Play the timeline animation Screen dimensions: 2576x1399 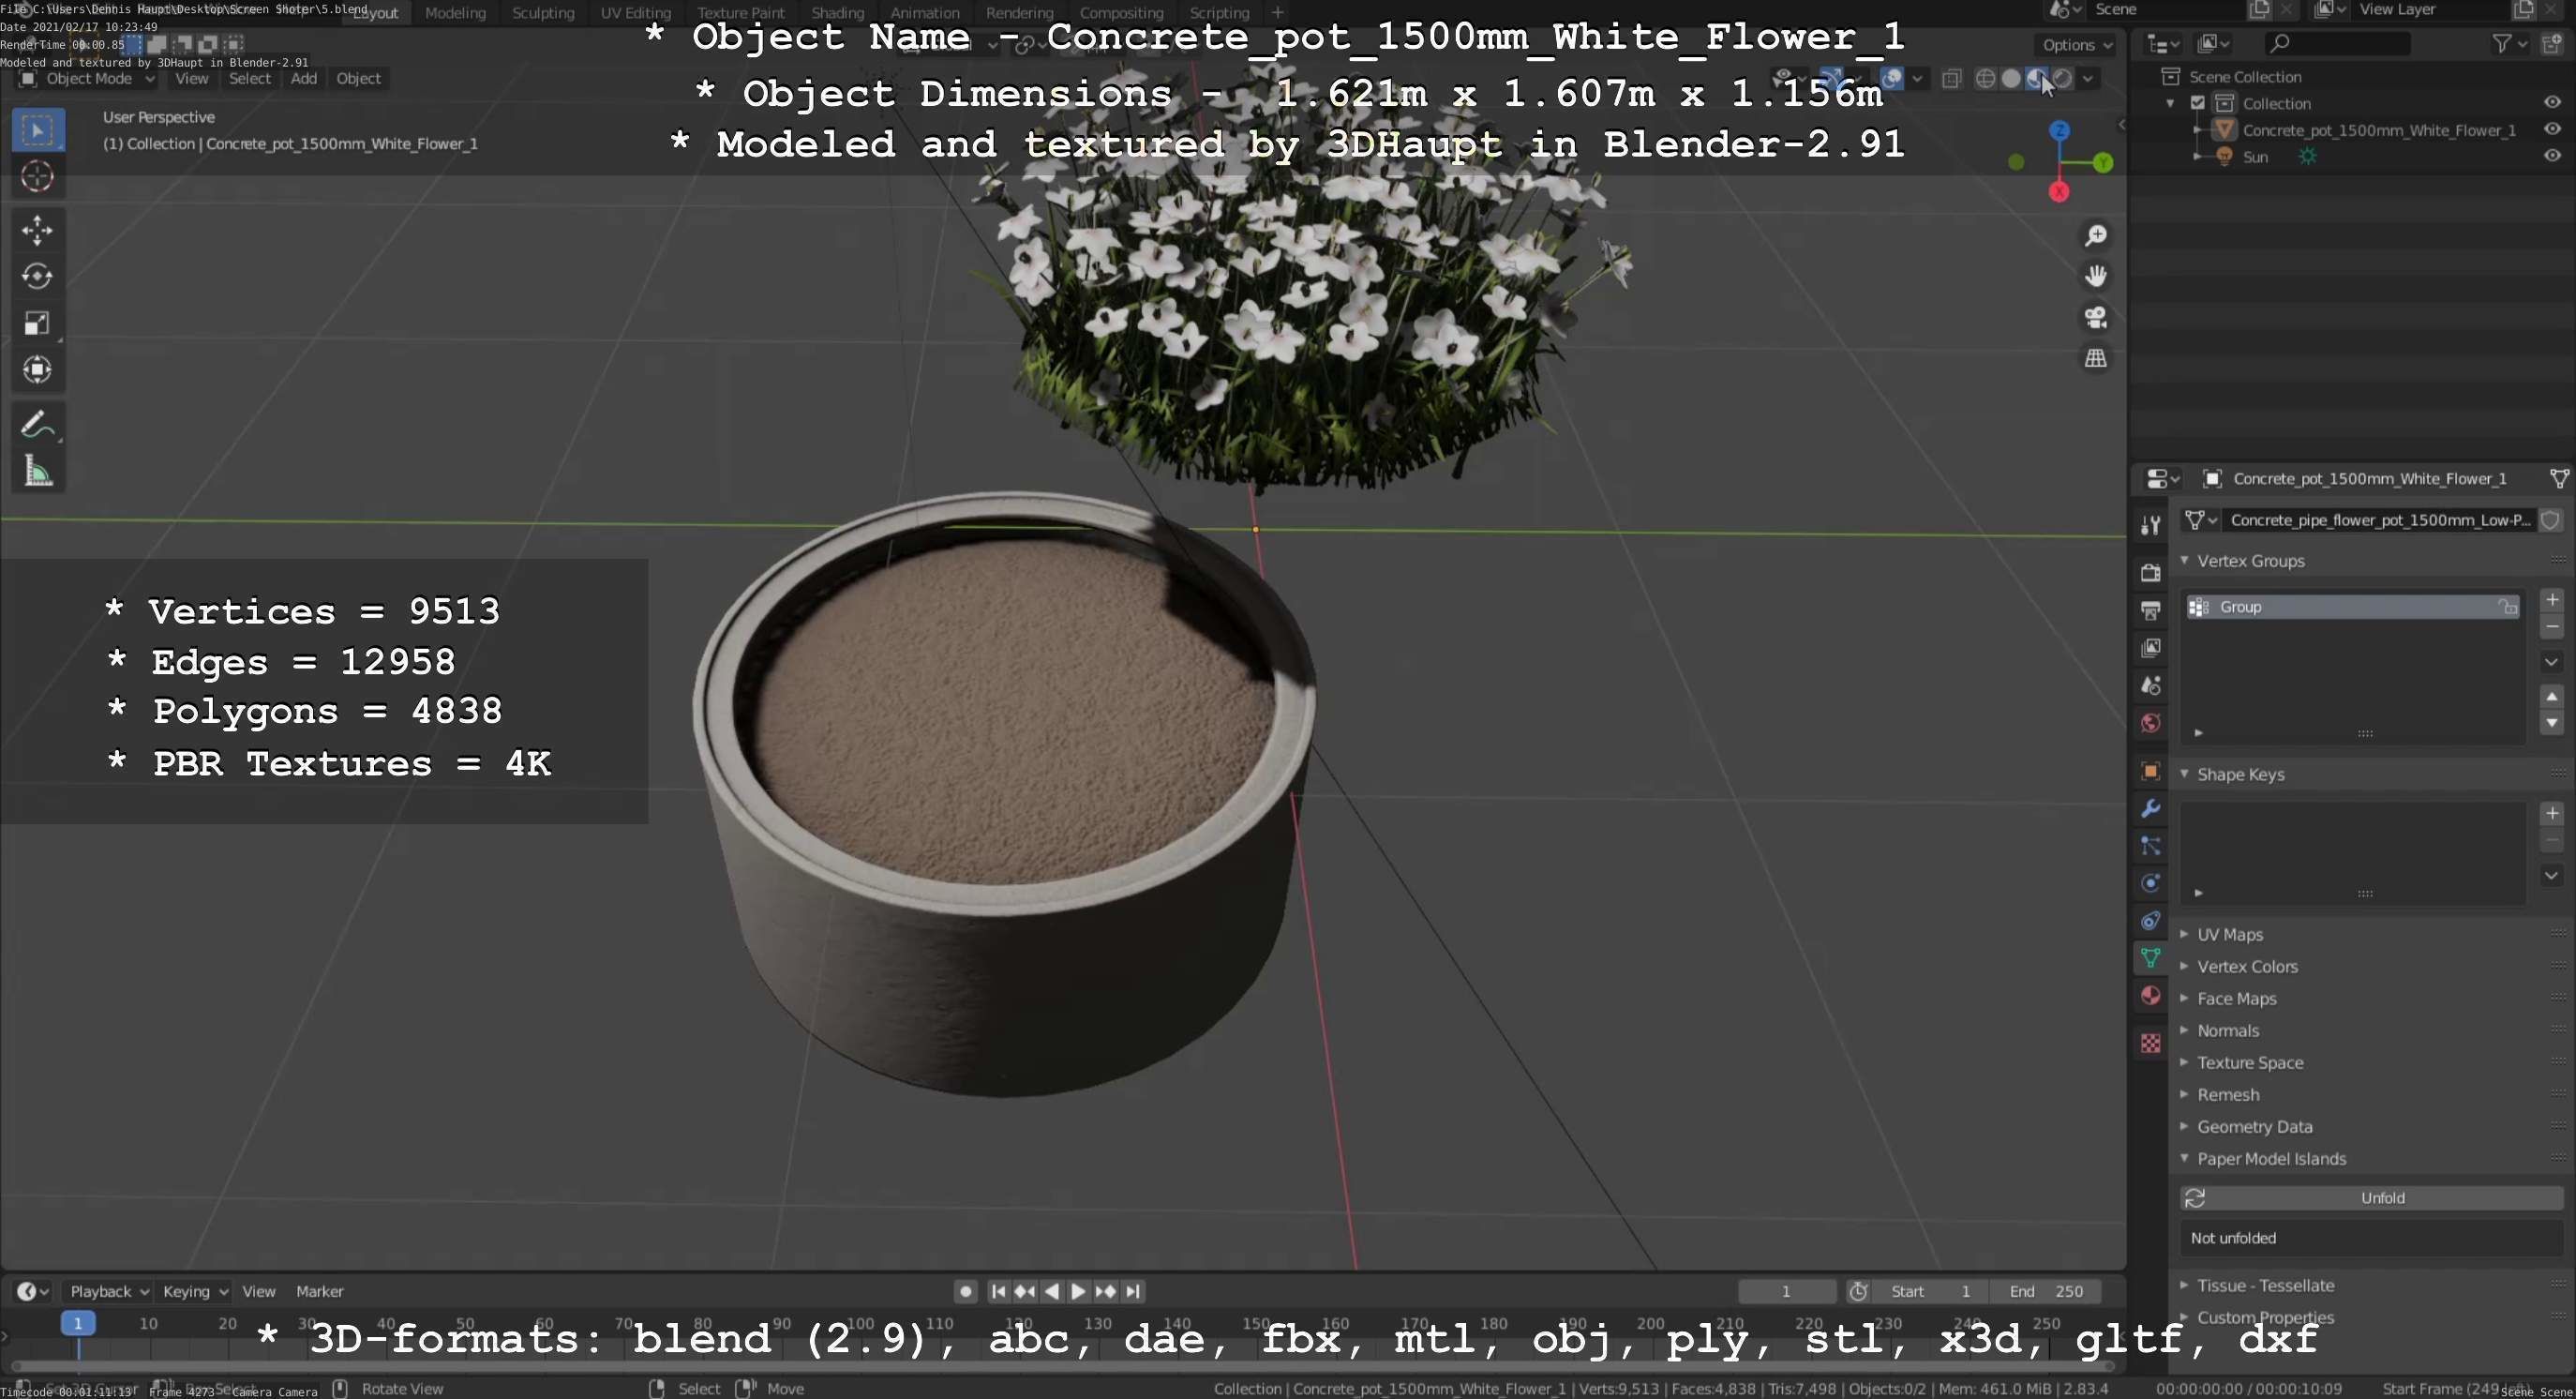tap(1078, 1291)
